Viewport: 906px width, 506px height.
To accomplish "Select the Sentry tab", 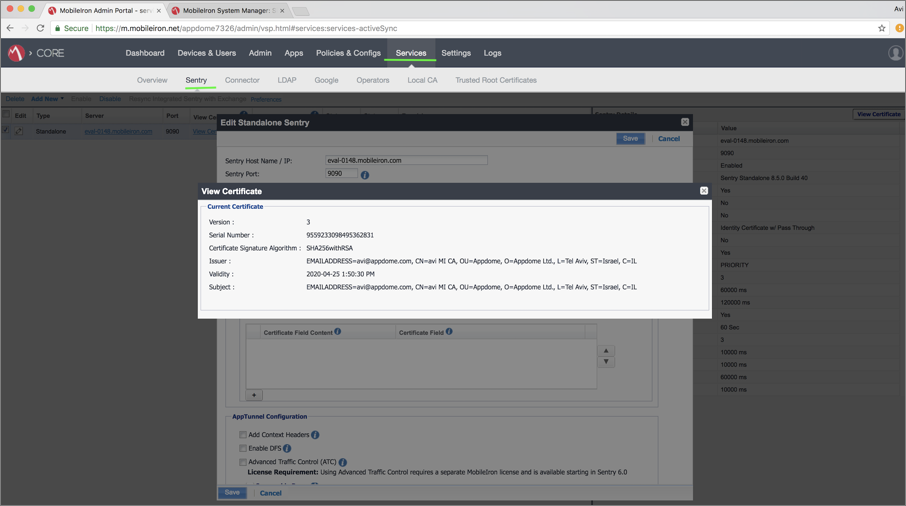I will point(196,80).
